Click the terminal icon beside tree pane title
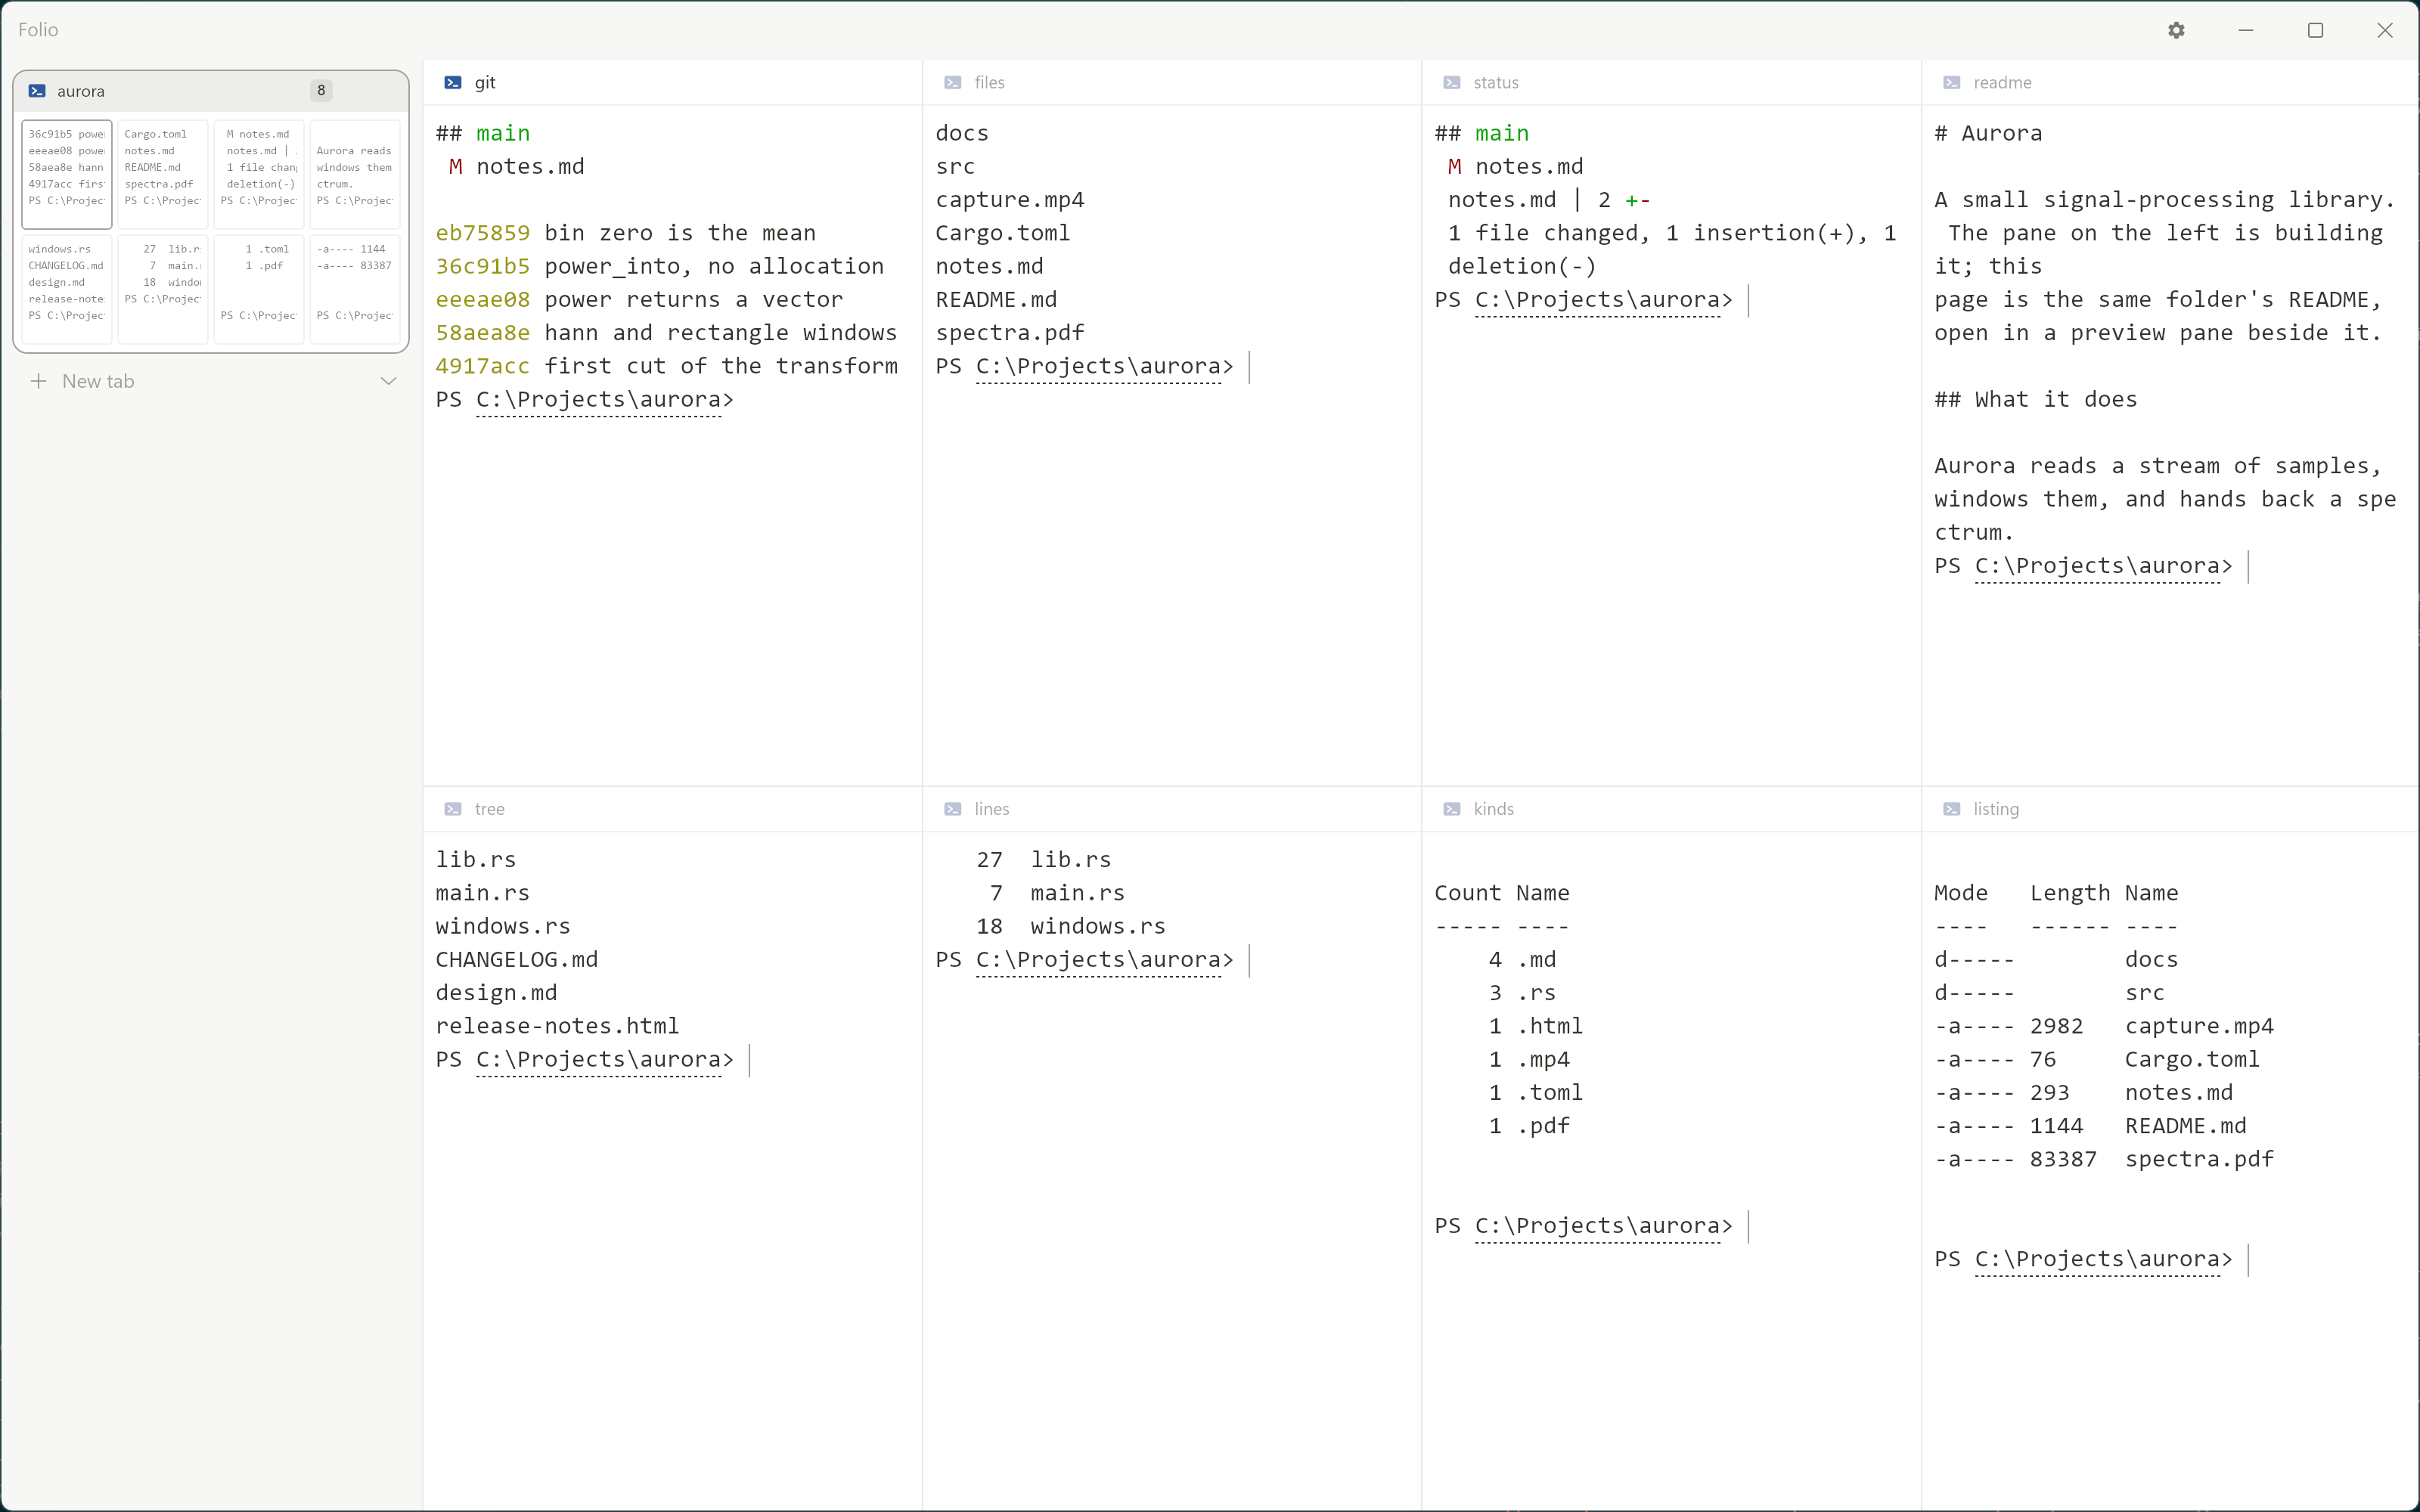 point(453,809)
